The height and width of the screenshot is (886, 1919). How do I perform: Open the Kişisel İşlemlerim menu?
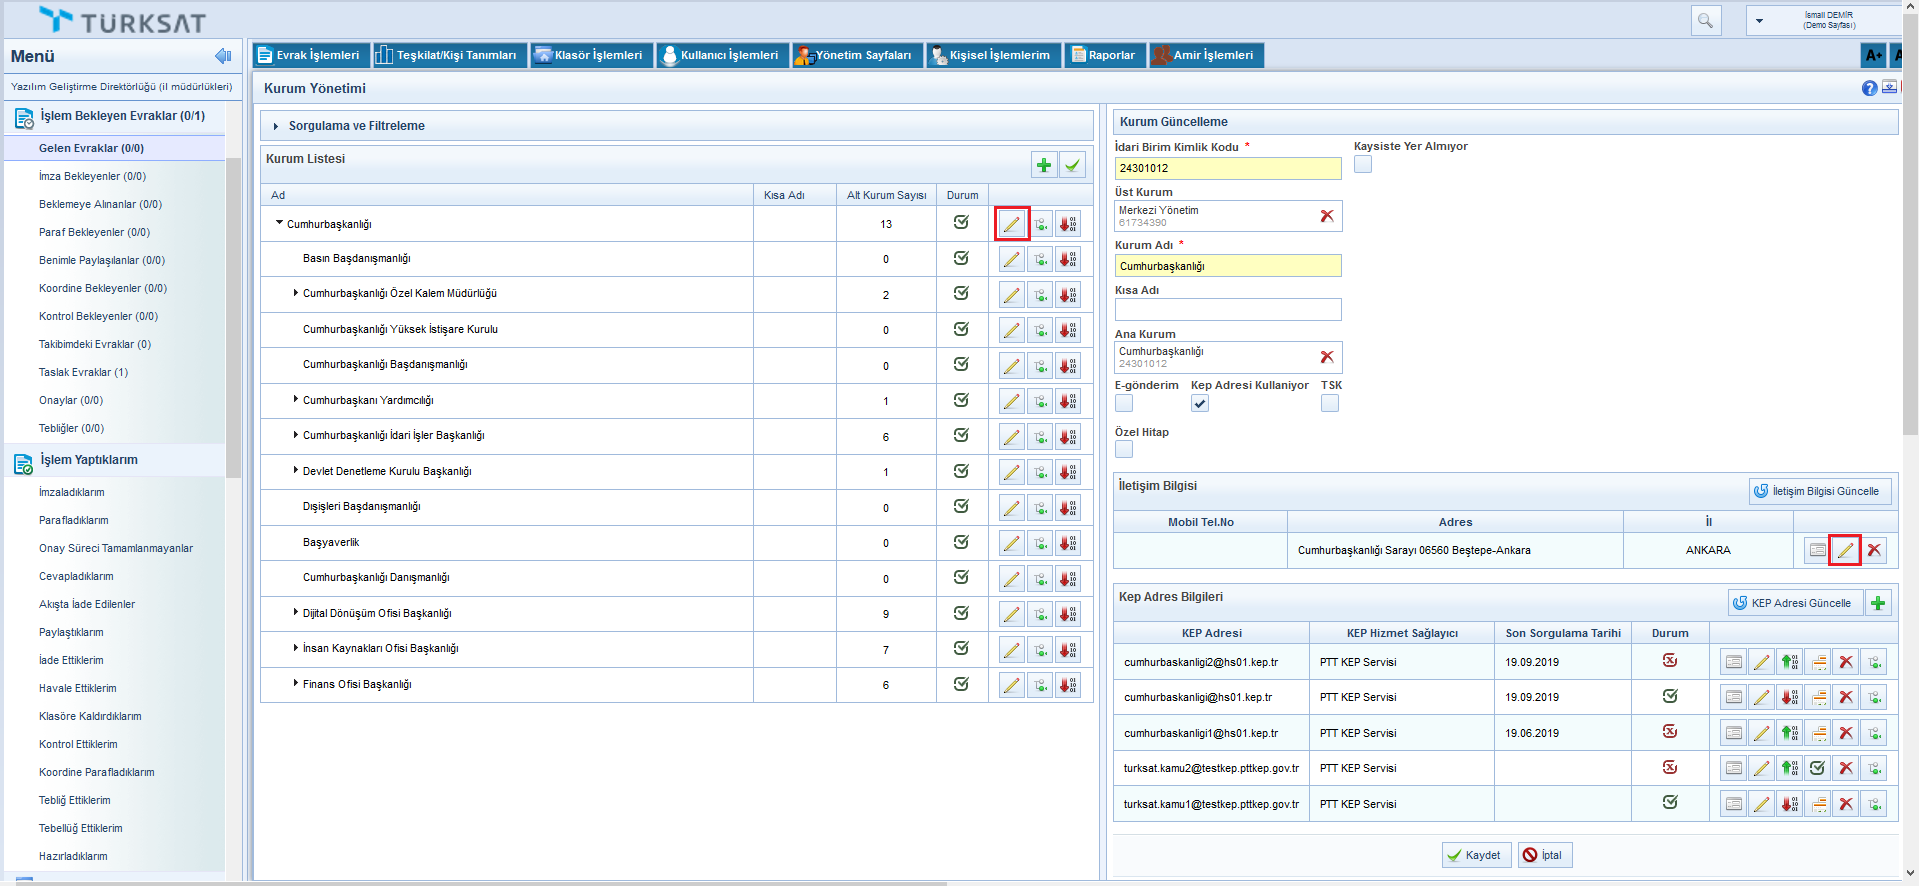(x=993, y=55)
